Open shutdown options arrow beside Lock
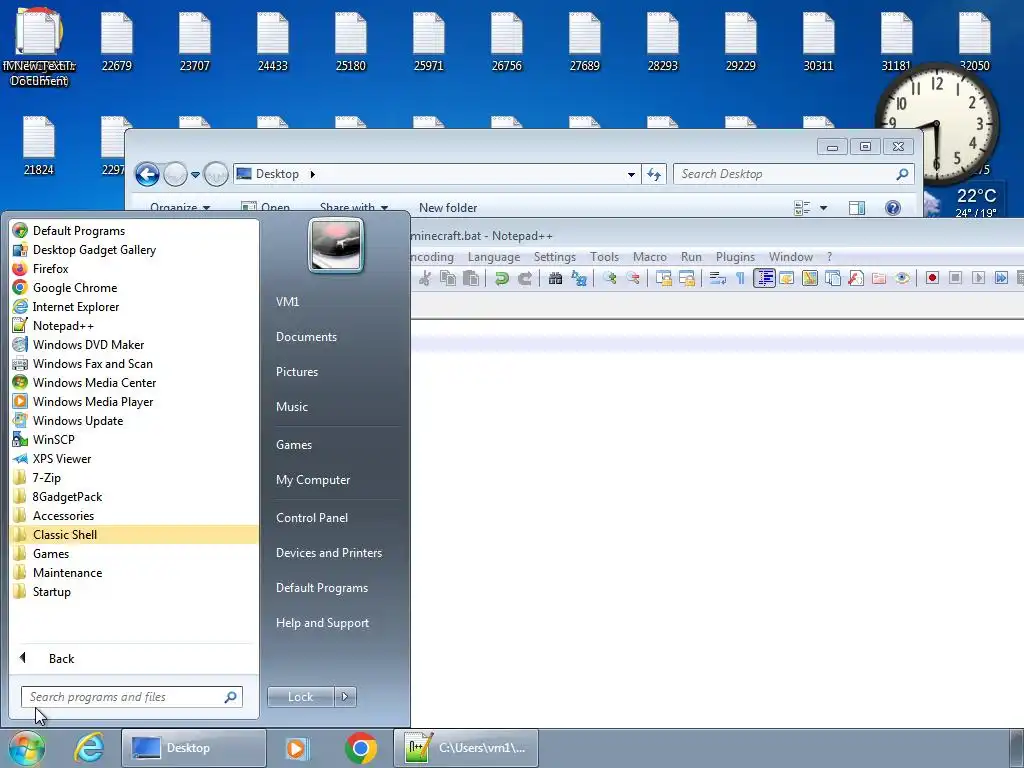 [x=345, y=697]
